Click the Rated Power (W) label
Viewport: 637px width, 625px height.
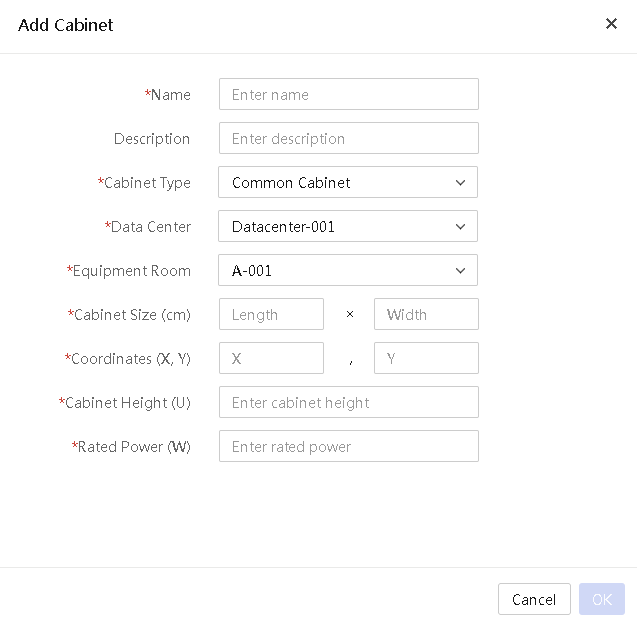(x=131, y=447)
